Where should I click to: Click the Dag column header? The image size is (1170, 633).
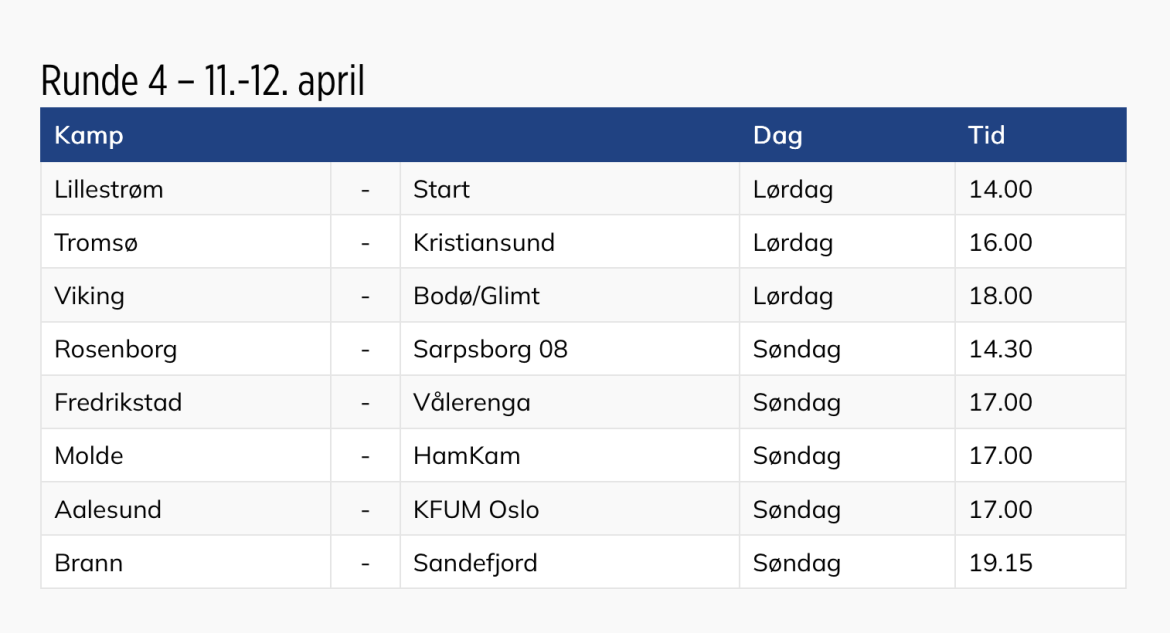click(777, 136)
